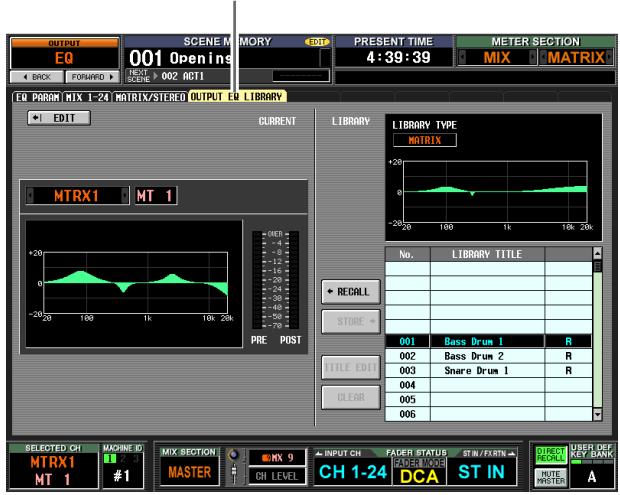The height and width of the screenshot is (495, 620).
Task: Toggle MUTE MASTER button
Action: (550, 477)
